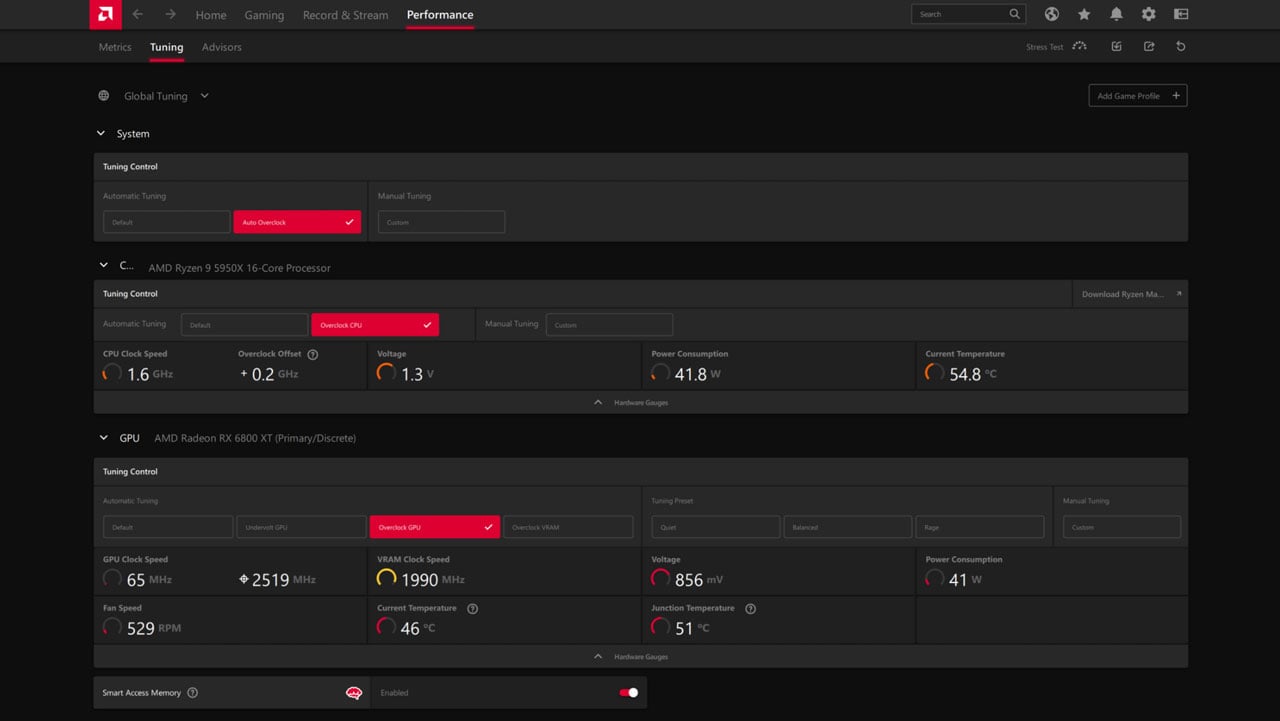1280x721 pixels.
Task: Click the GPU max clock target icon
Action: [244, 579]
